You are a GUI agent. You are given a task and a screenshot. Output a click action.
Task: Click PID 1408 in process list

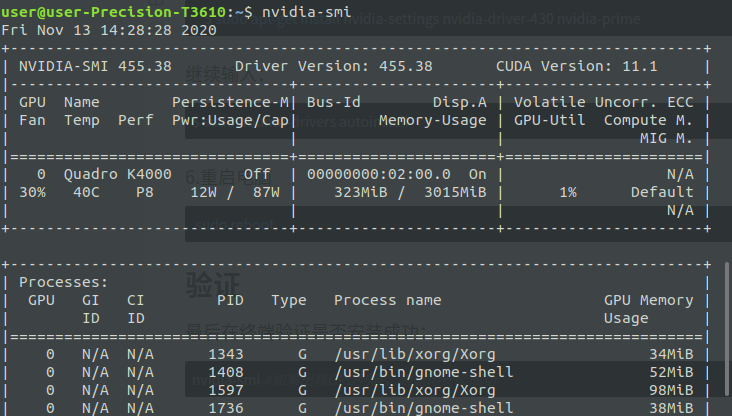tap(226, 372)
